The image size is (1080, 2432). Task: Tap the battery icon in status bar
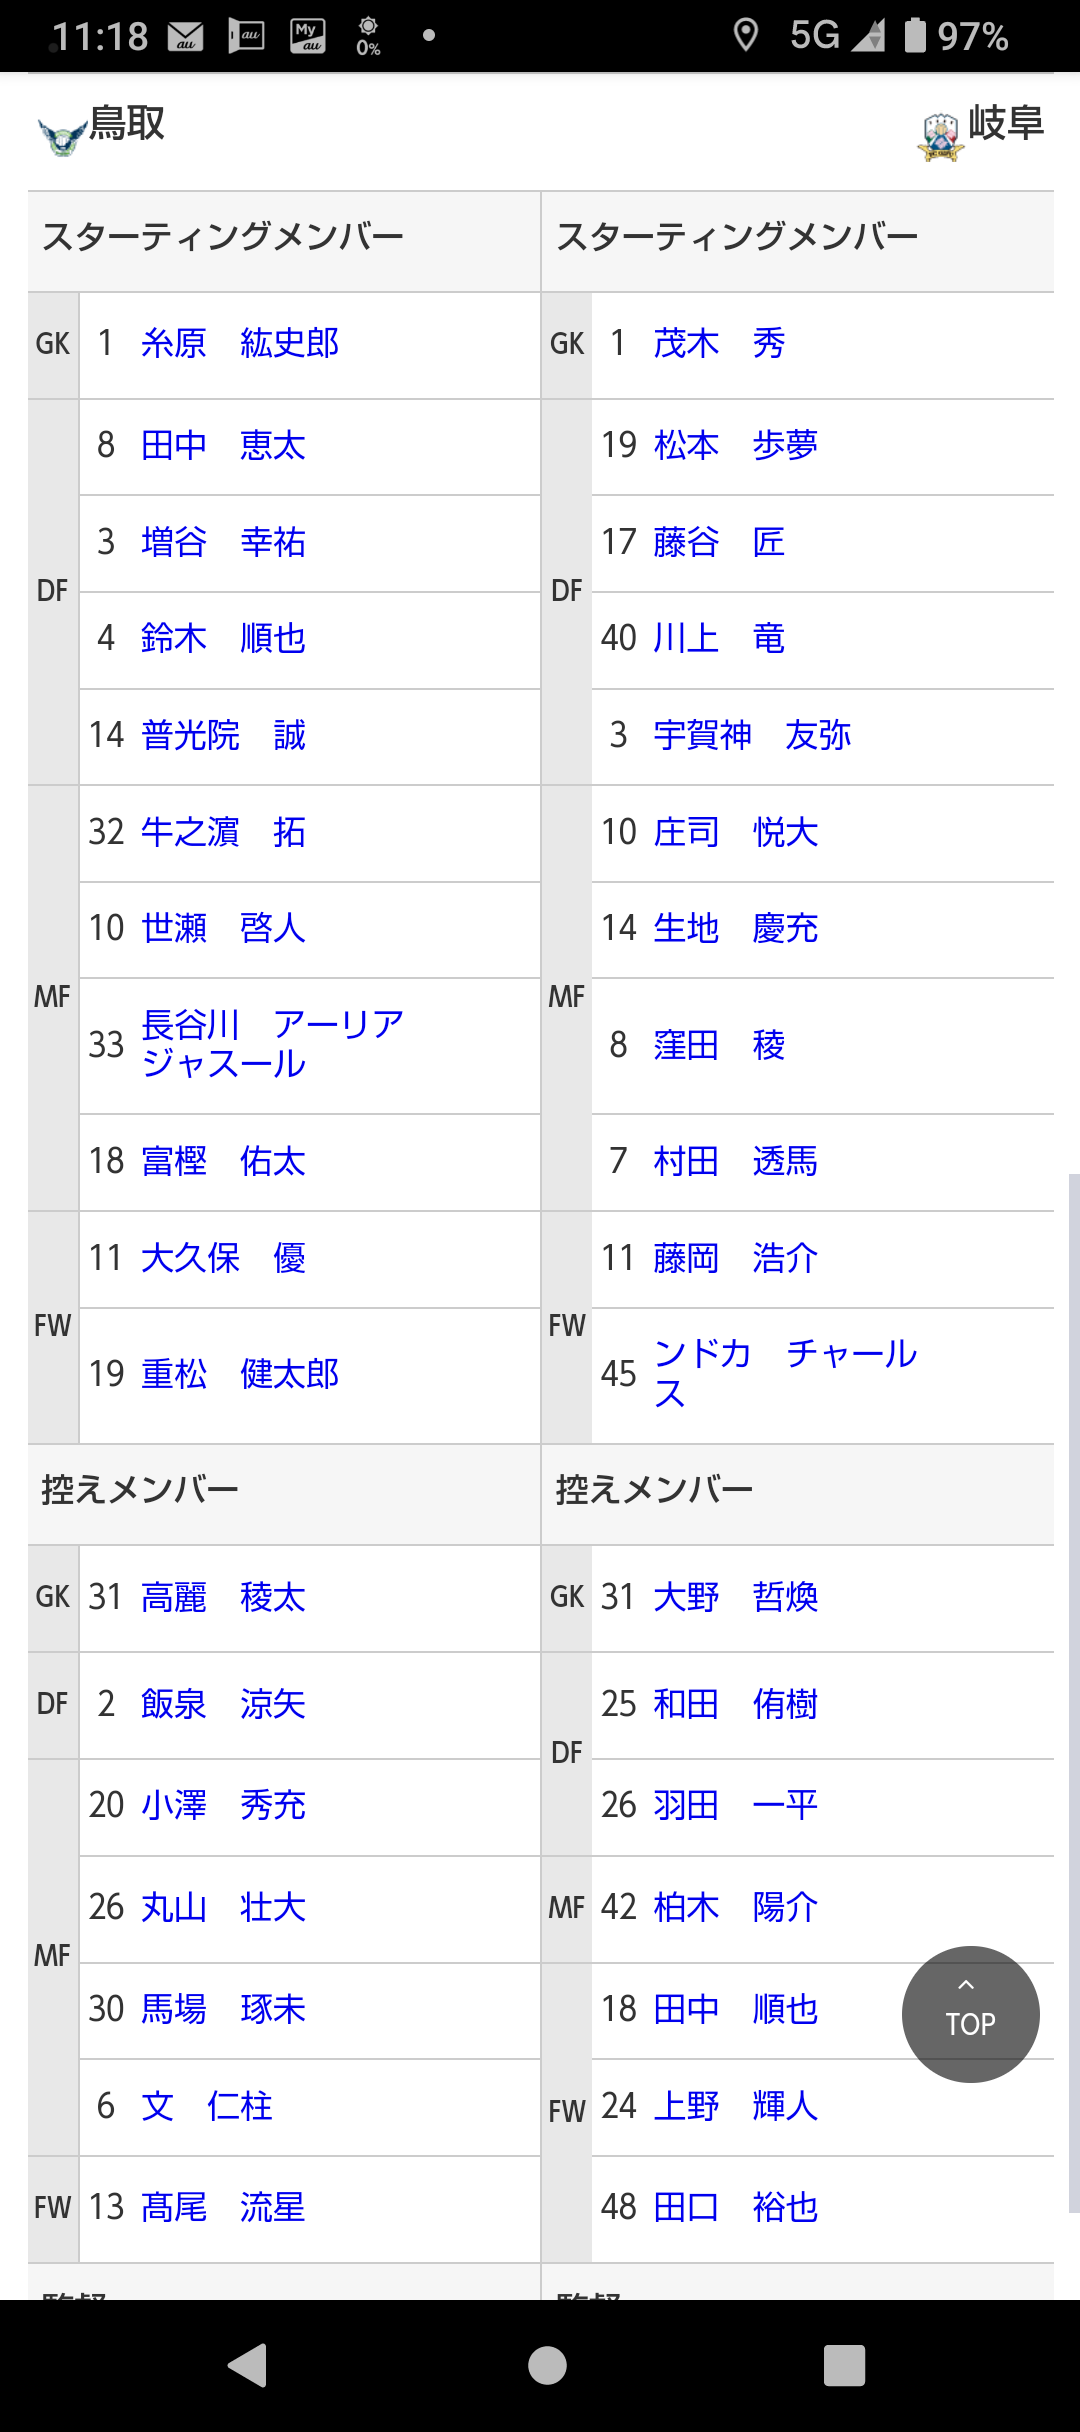[x=915, y=36]
